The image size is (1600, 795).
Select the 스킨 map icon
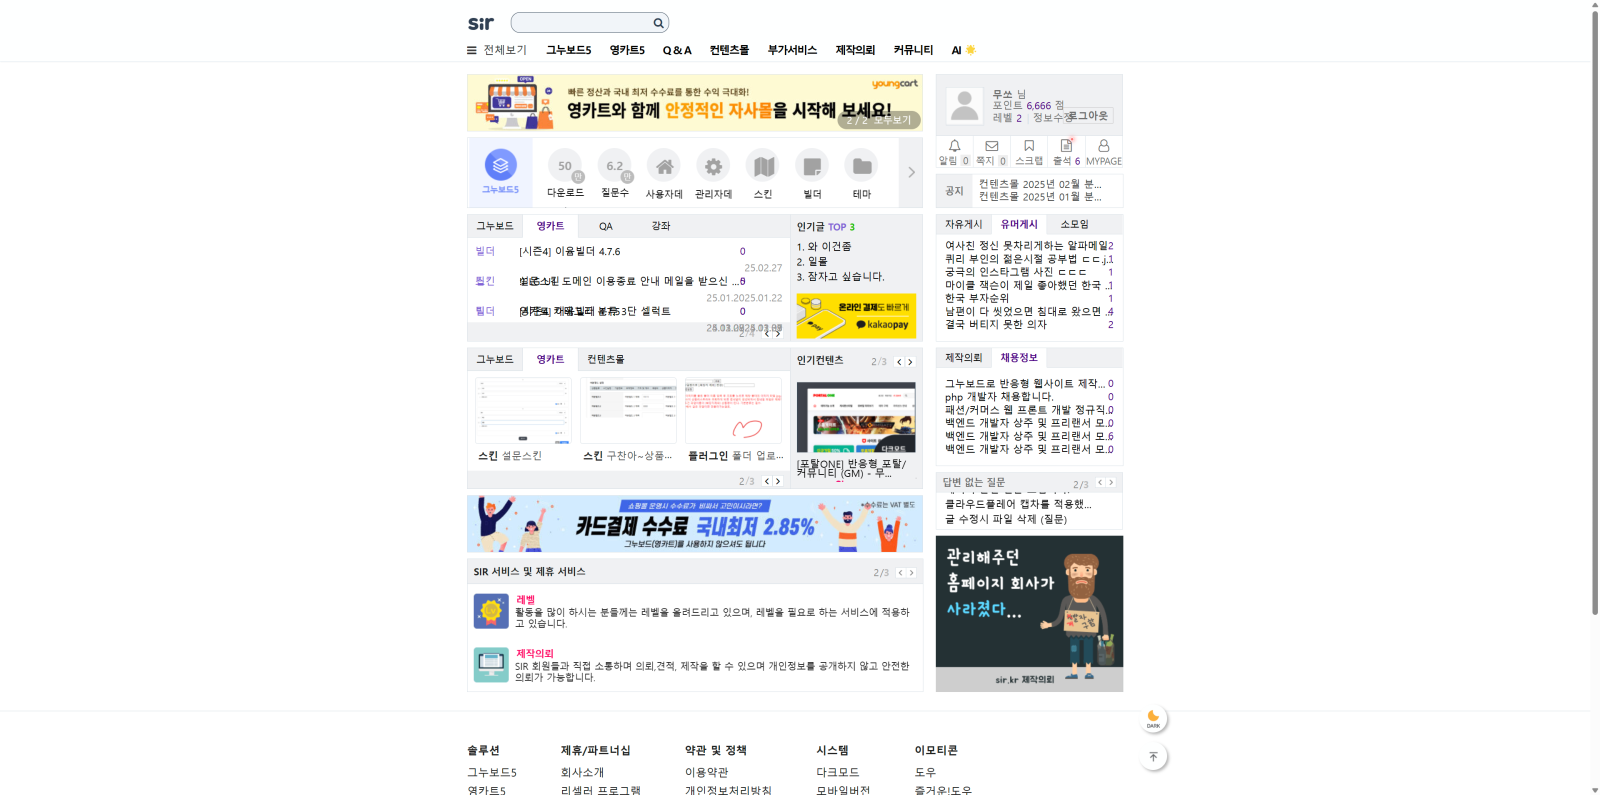coord(763,166)
